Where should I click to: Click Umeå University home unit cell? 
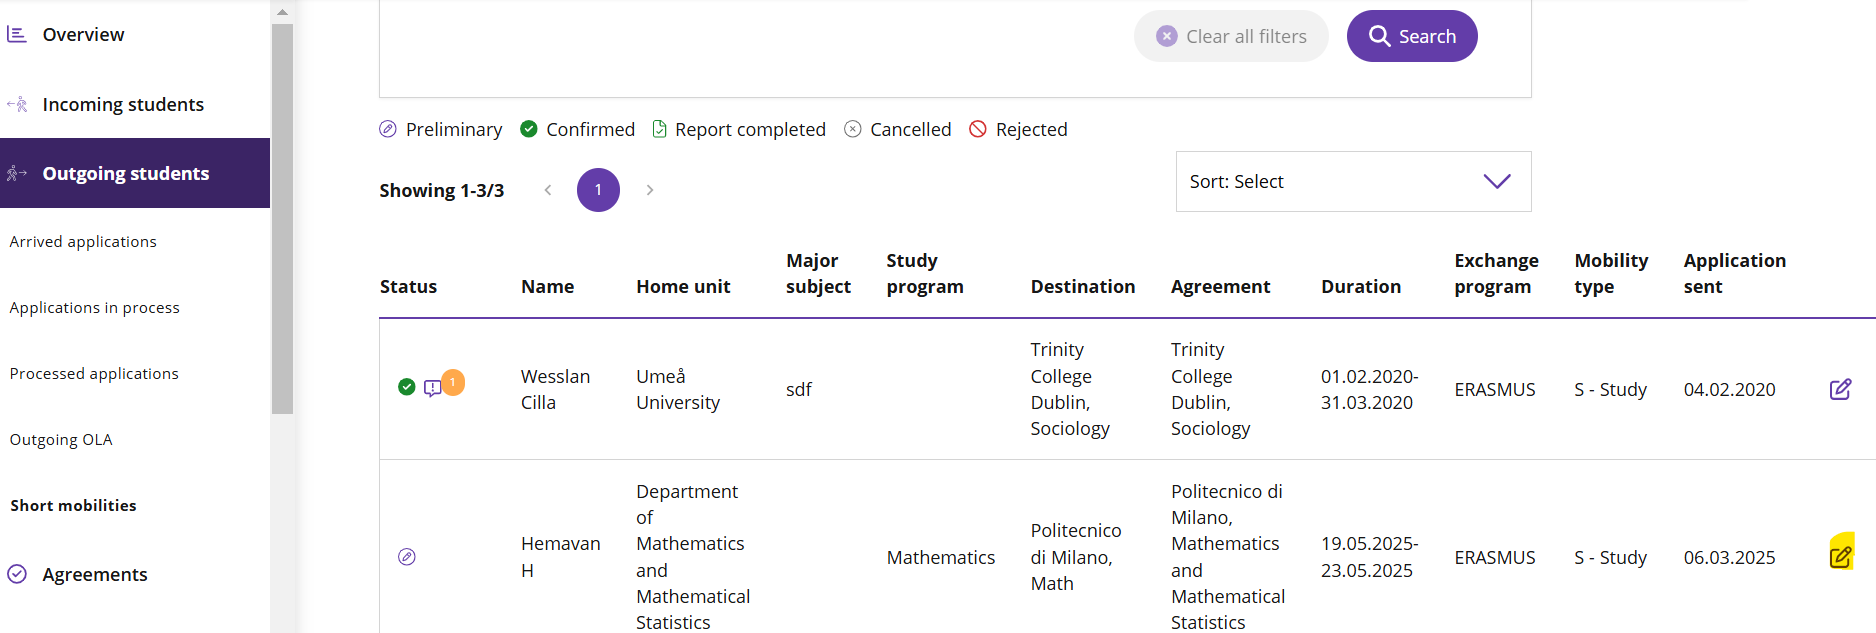tap(678, 390)
